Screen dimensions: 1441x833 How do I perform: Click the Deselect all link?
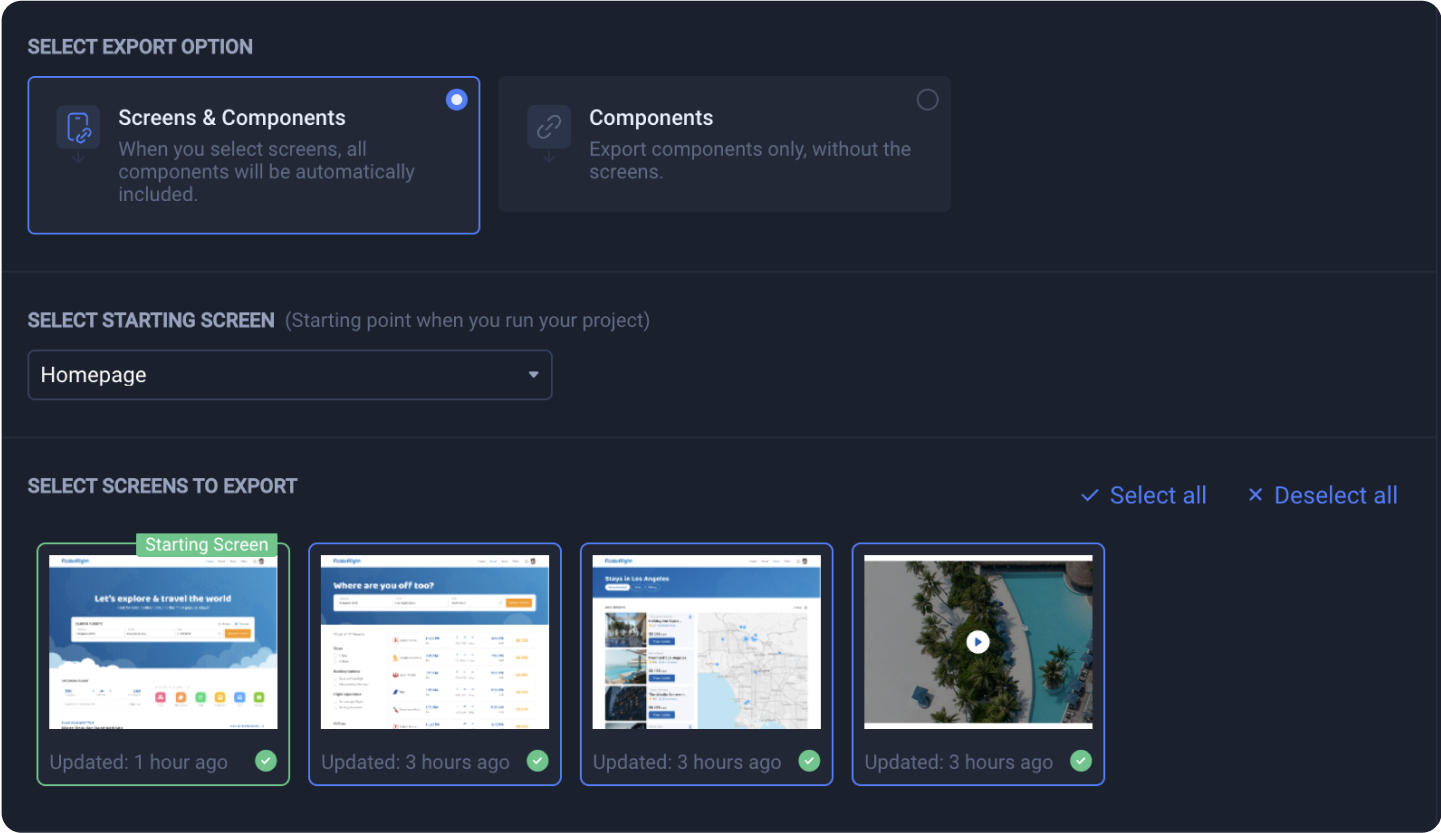(x=1335, y=495)
